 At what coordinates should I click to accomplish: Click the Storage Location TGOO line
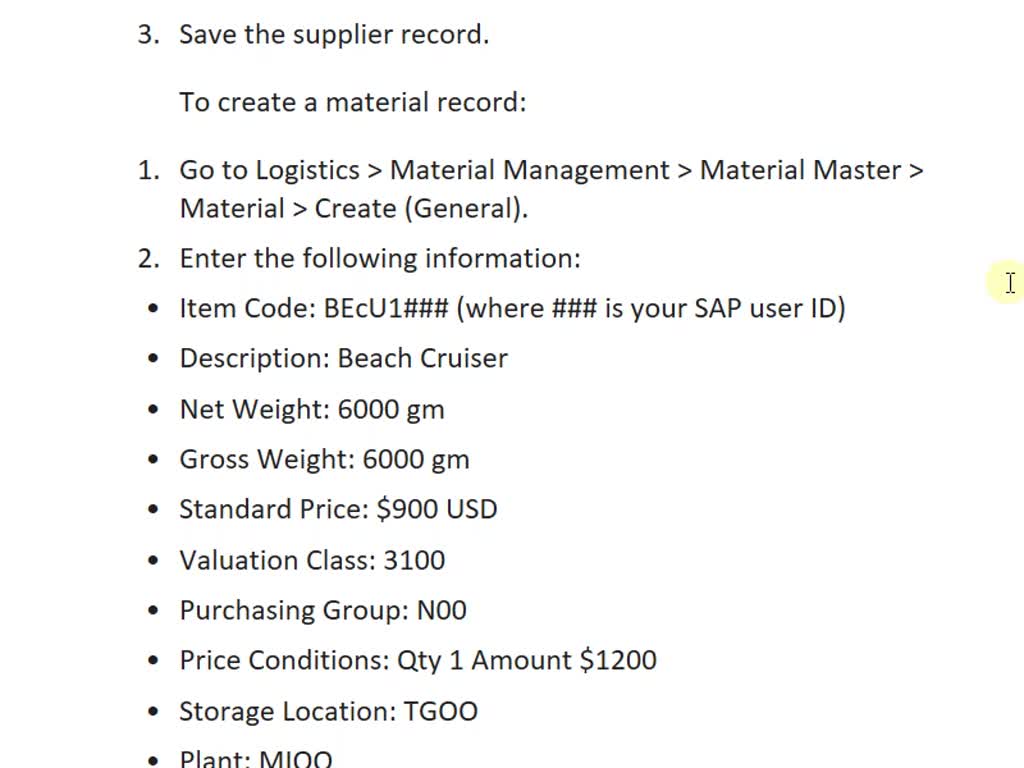point(328,711)
